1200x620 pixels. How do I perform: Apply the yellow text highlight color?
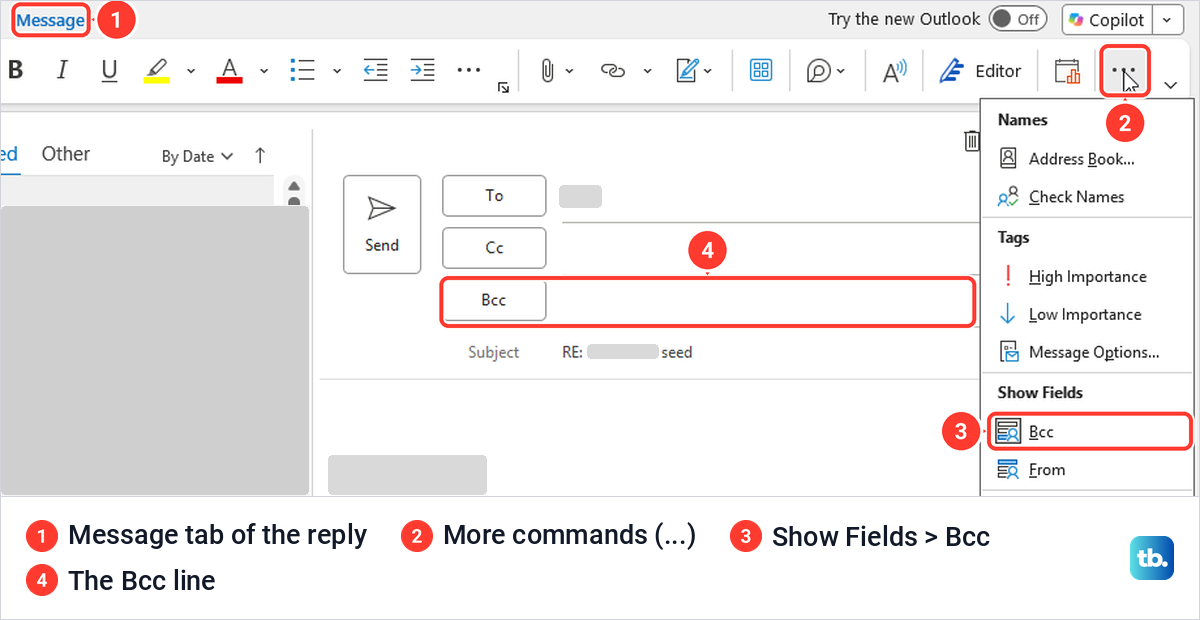(x=156, y=70)
